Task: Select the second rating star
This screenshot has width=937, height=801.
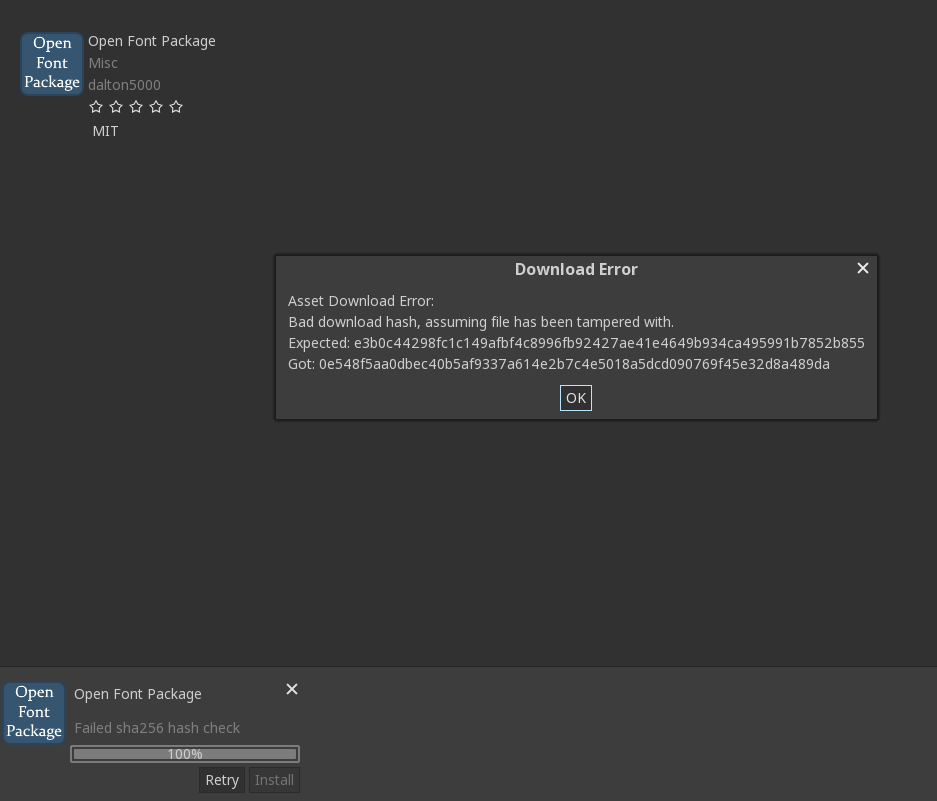Action: tap(116, 107)
